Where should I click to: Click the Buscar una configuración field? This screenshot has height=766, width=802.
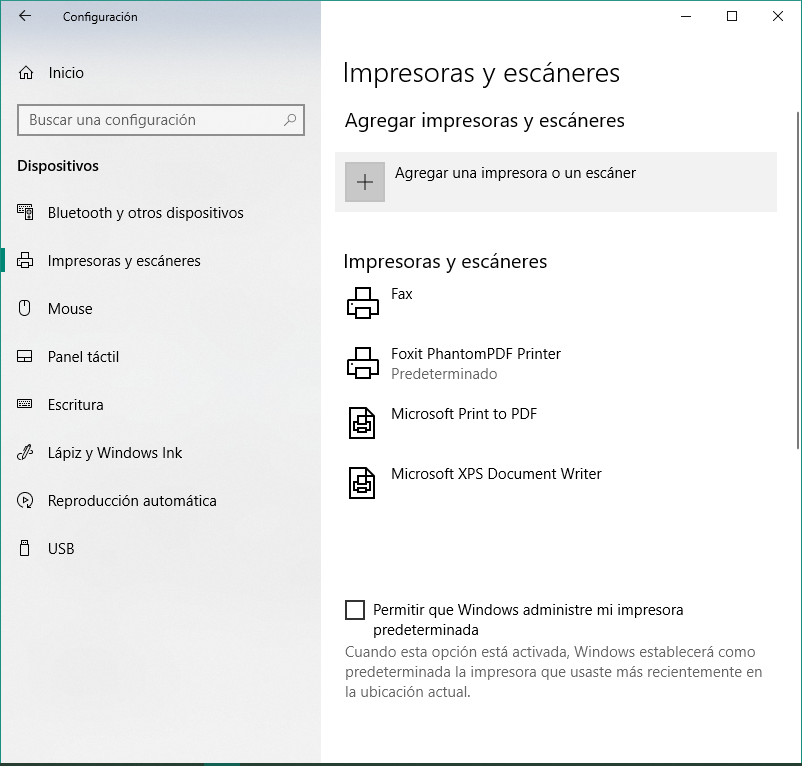(x=150, y=120)
